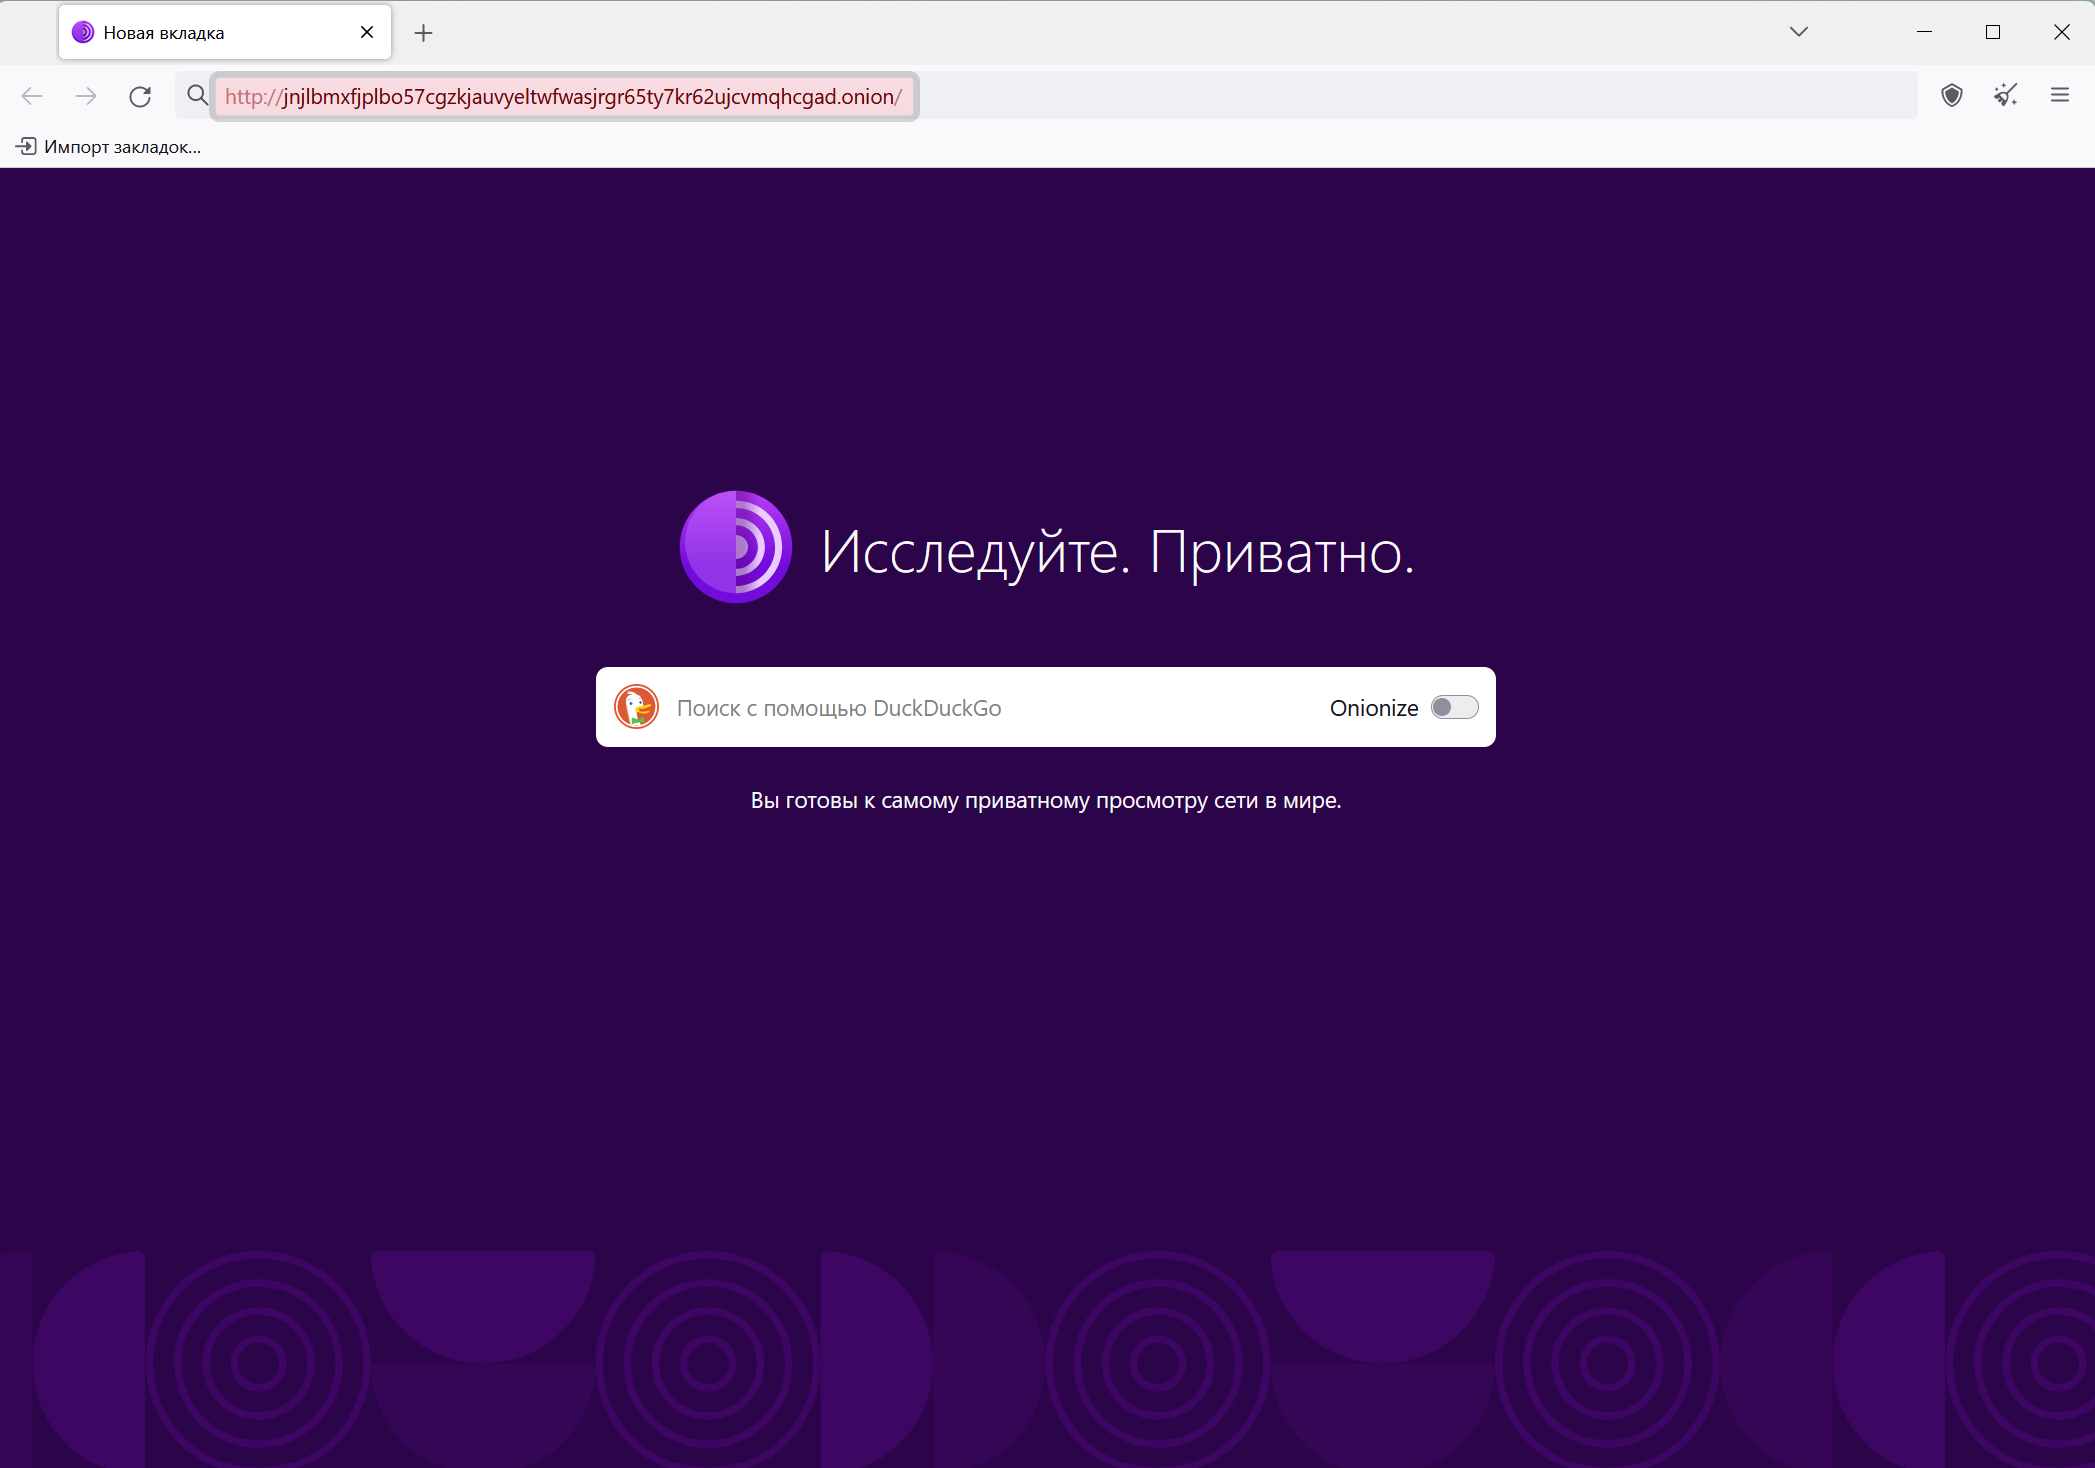Click the forward navigation arrow
2095x1468 pixels.
[x=86, y=96]
